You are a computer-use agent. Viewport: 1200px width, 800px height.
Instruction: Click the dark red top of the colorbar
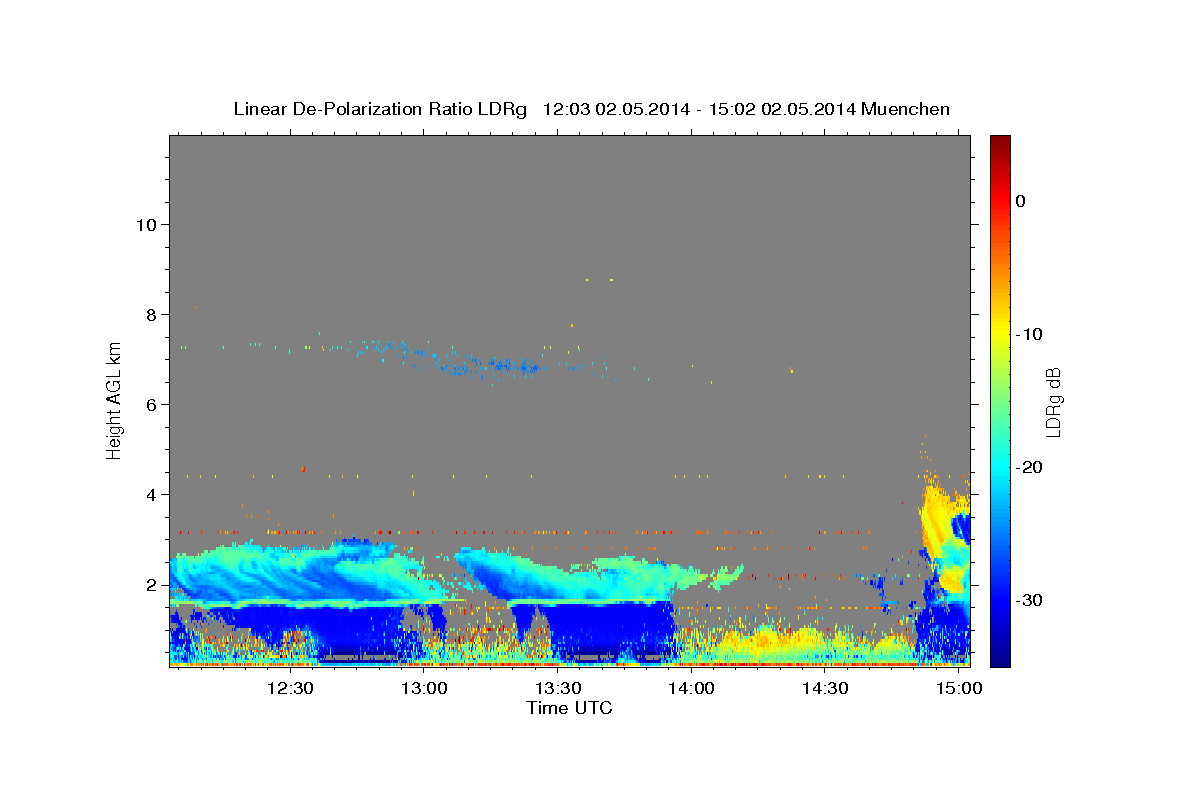tap(1000, 143)
